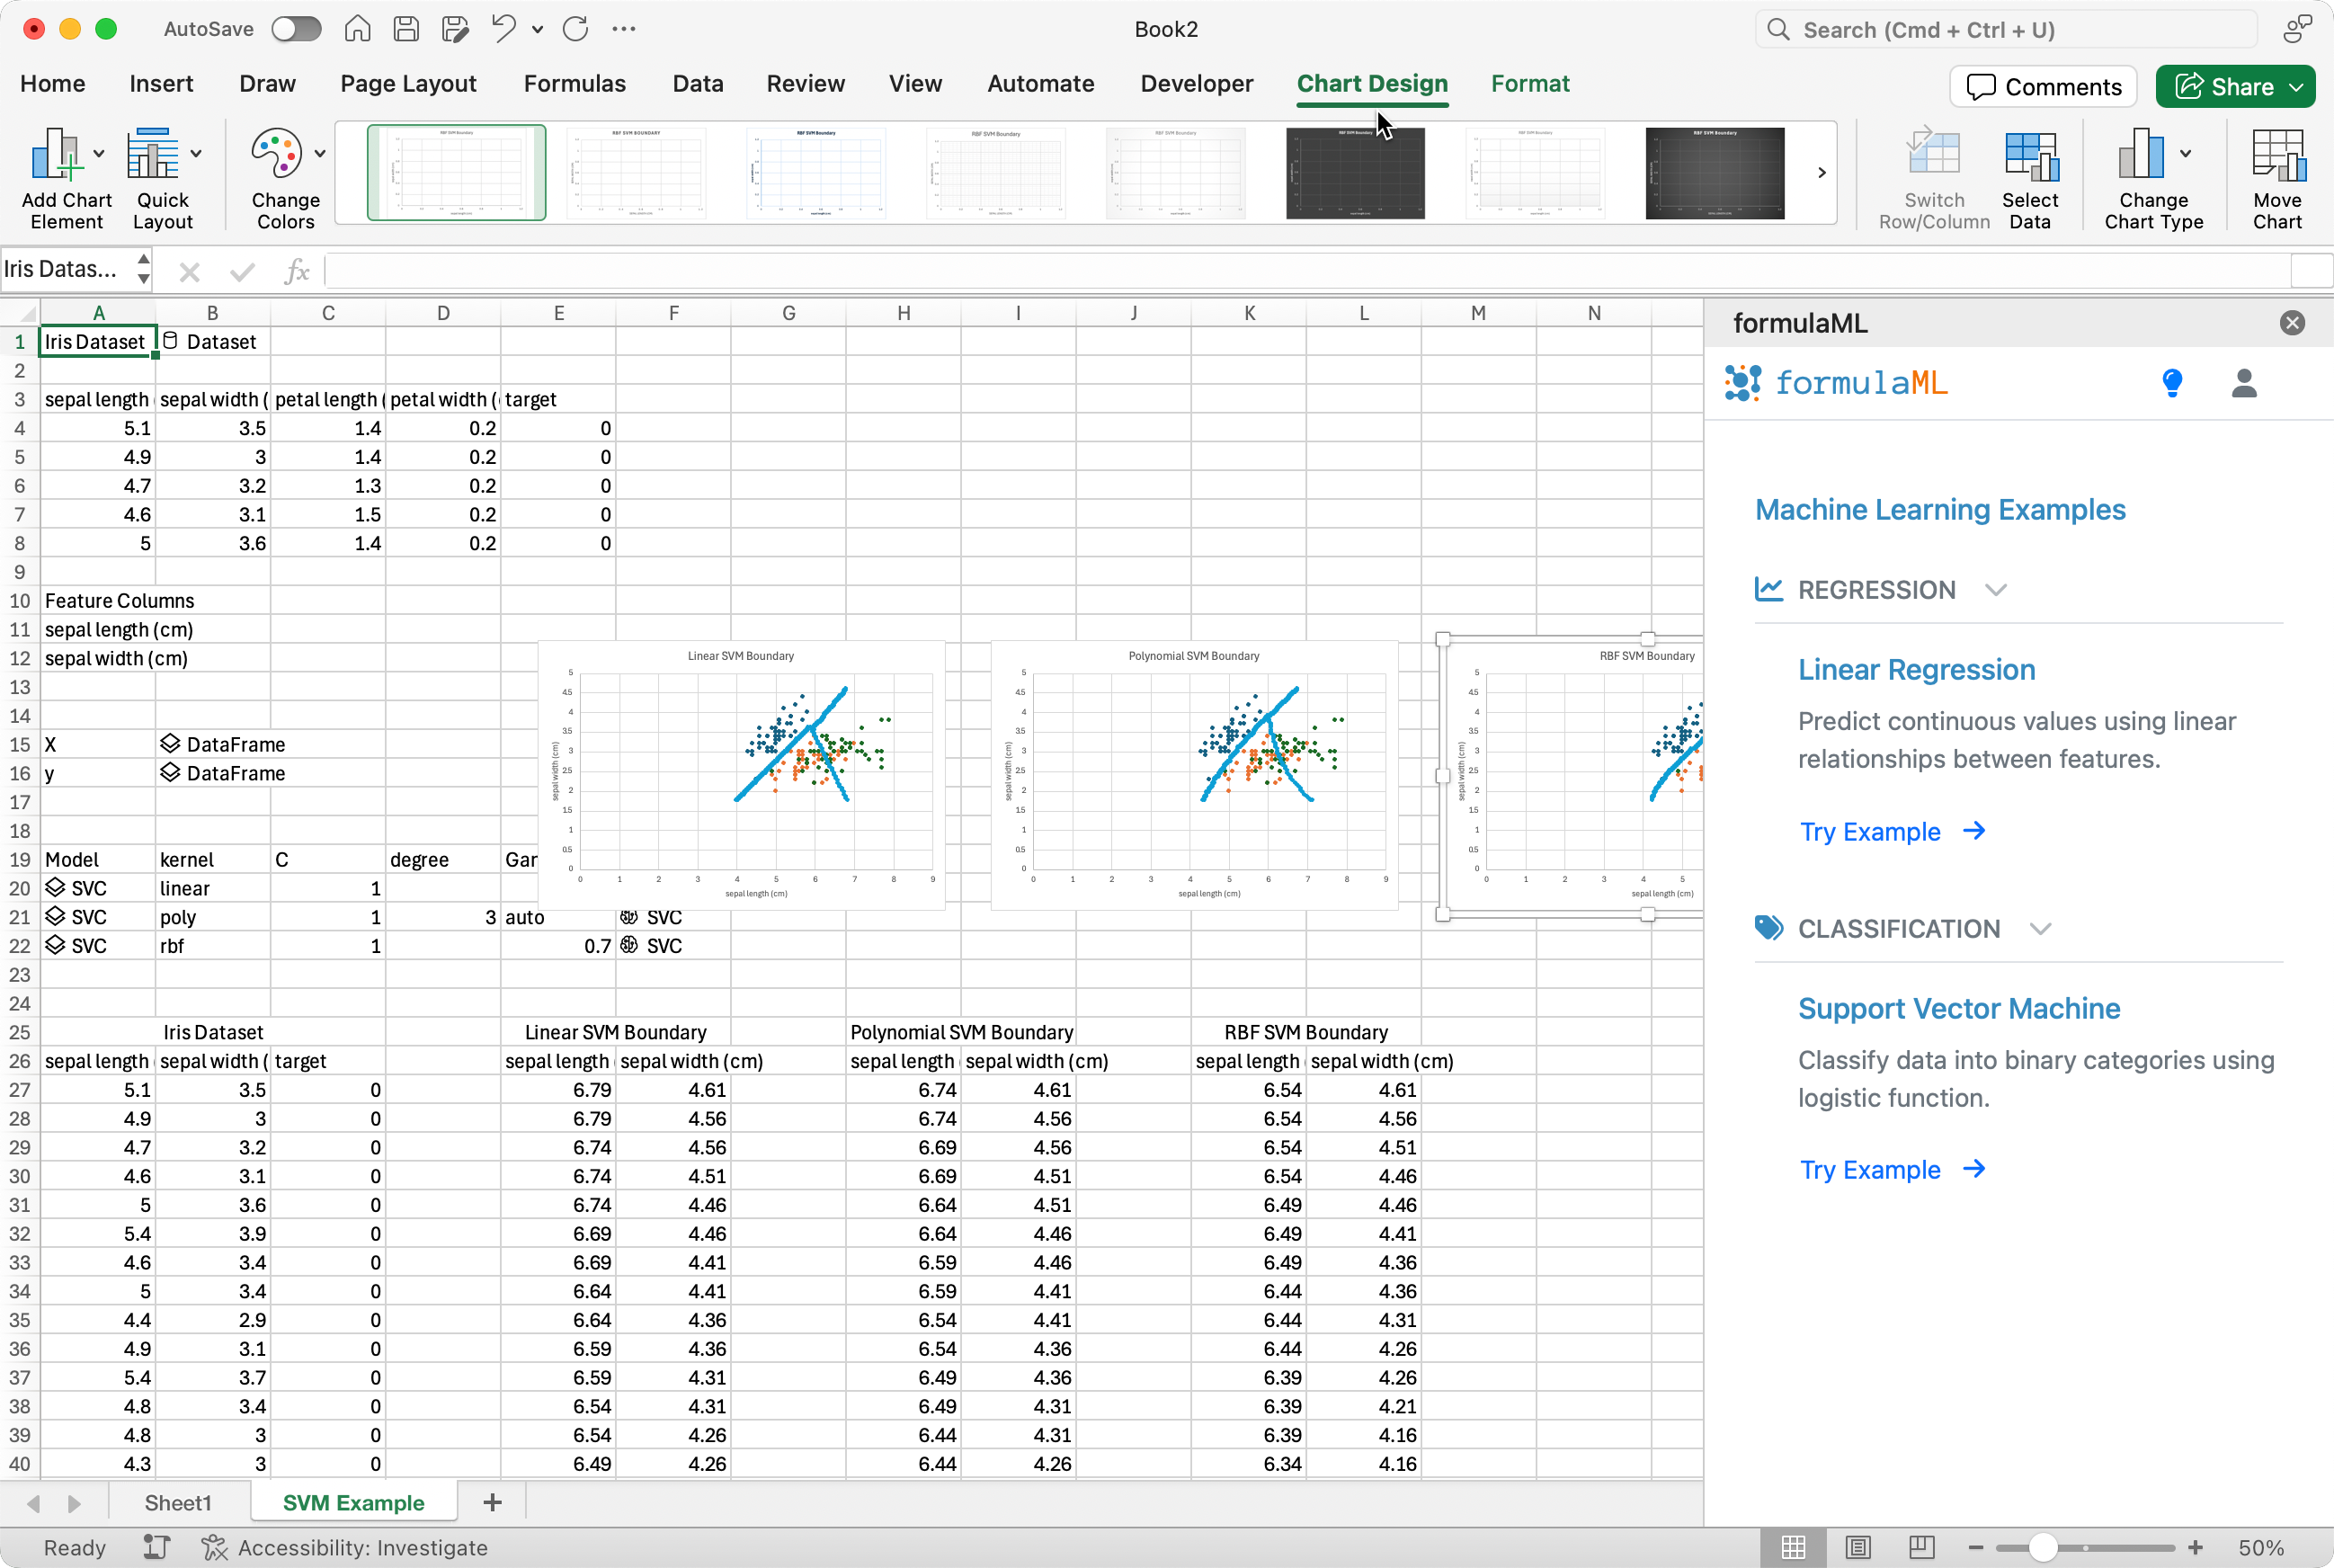The width and height of the screenshot is (2334, 1568).
Task: Open the Change Colors dropdown arrow
Action: 320,154
